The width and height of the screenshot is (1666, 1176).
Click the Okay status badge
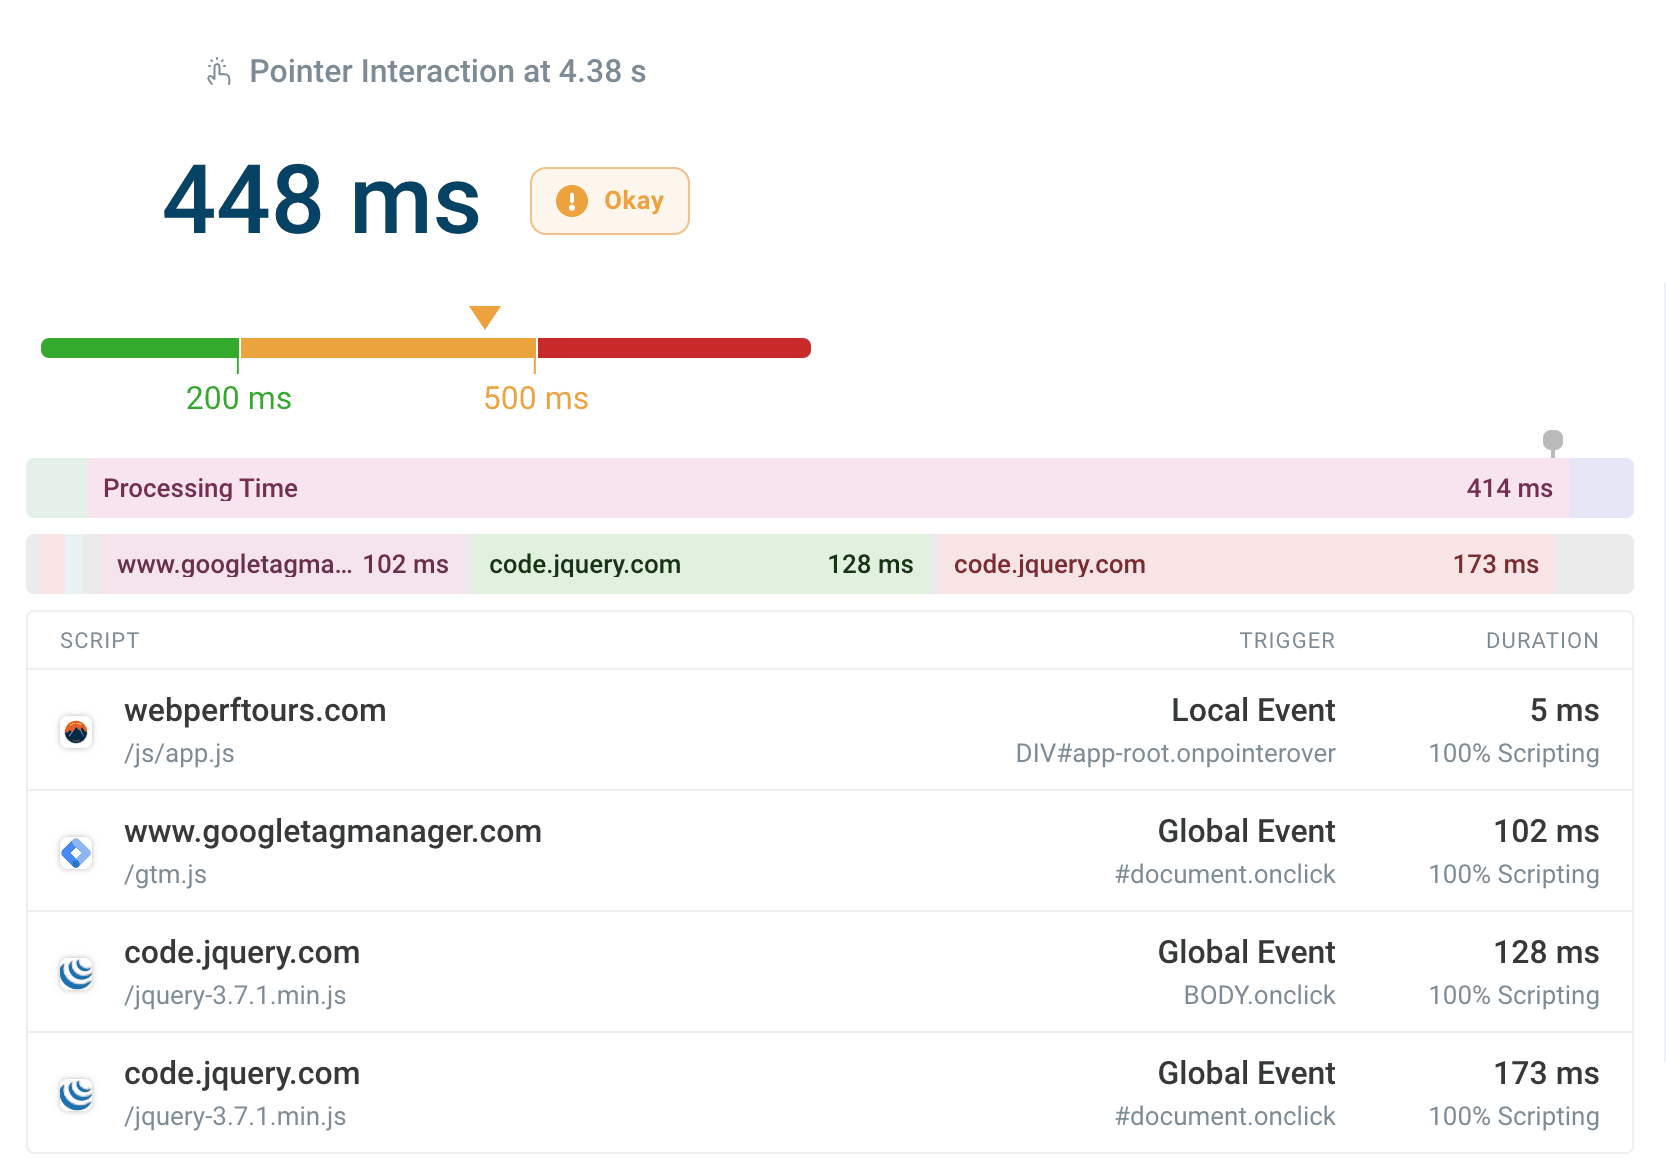[610, 201]
